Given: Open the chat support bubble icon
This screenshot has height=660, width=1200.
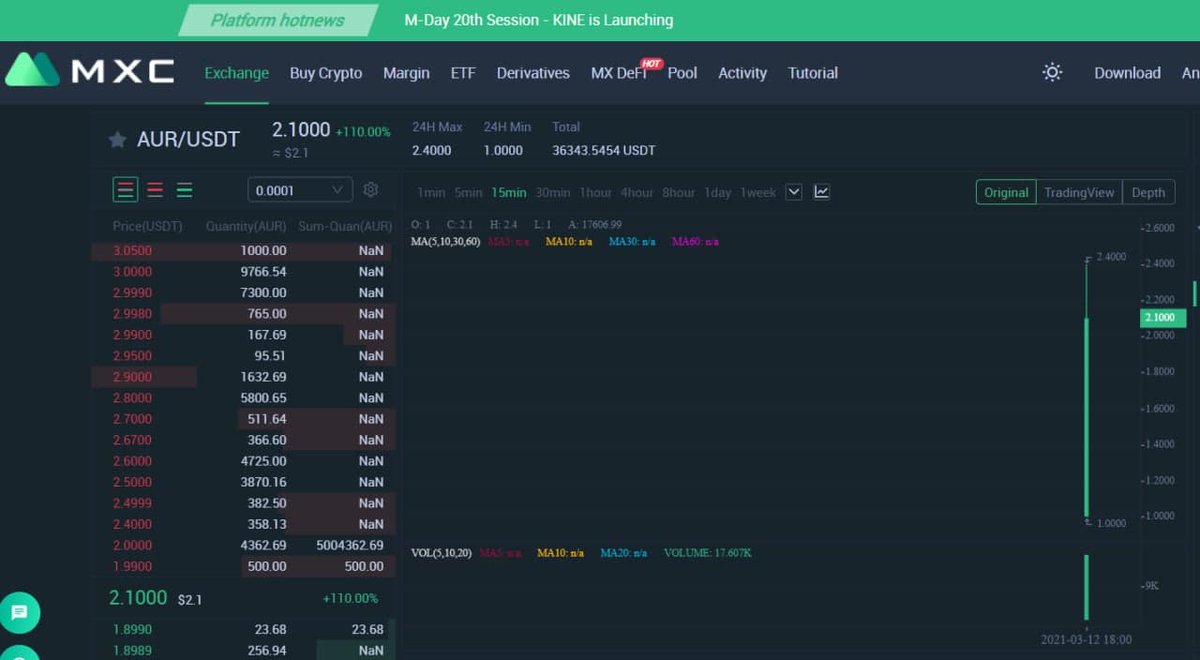Looking at the screenshot, I should pos(19,612).
